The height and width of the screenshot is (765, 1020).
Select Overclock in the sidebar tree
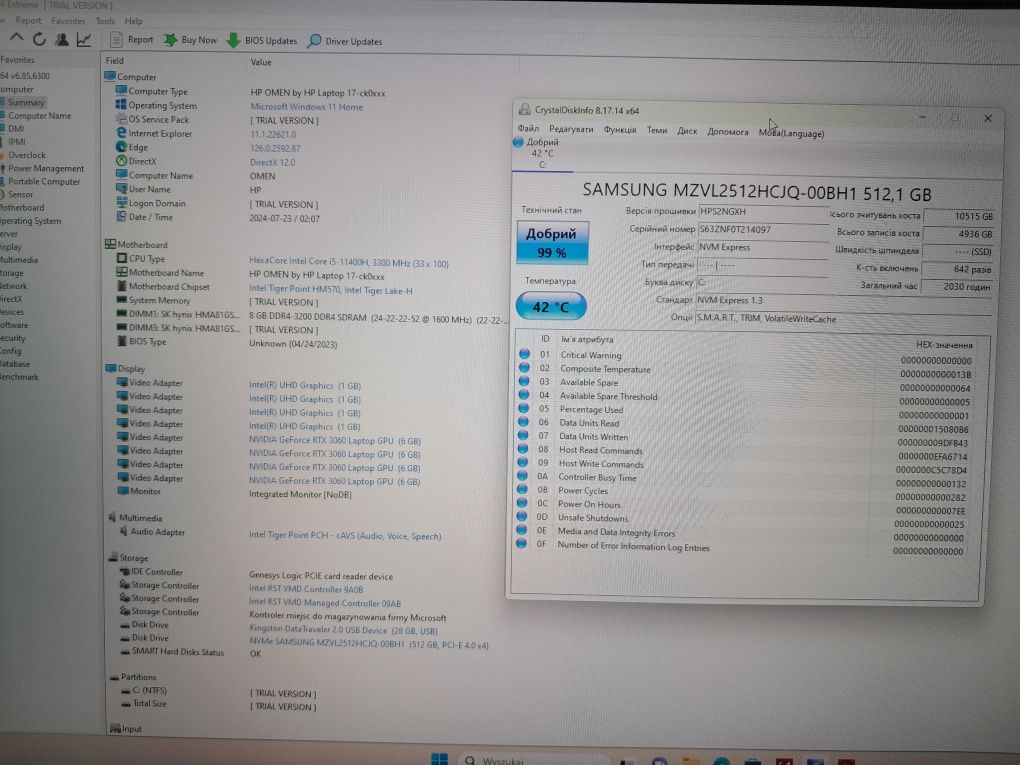pyautogui.click(x=27, y=155)
